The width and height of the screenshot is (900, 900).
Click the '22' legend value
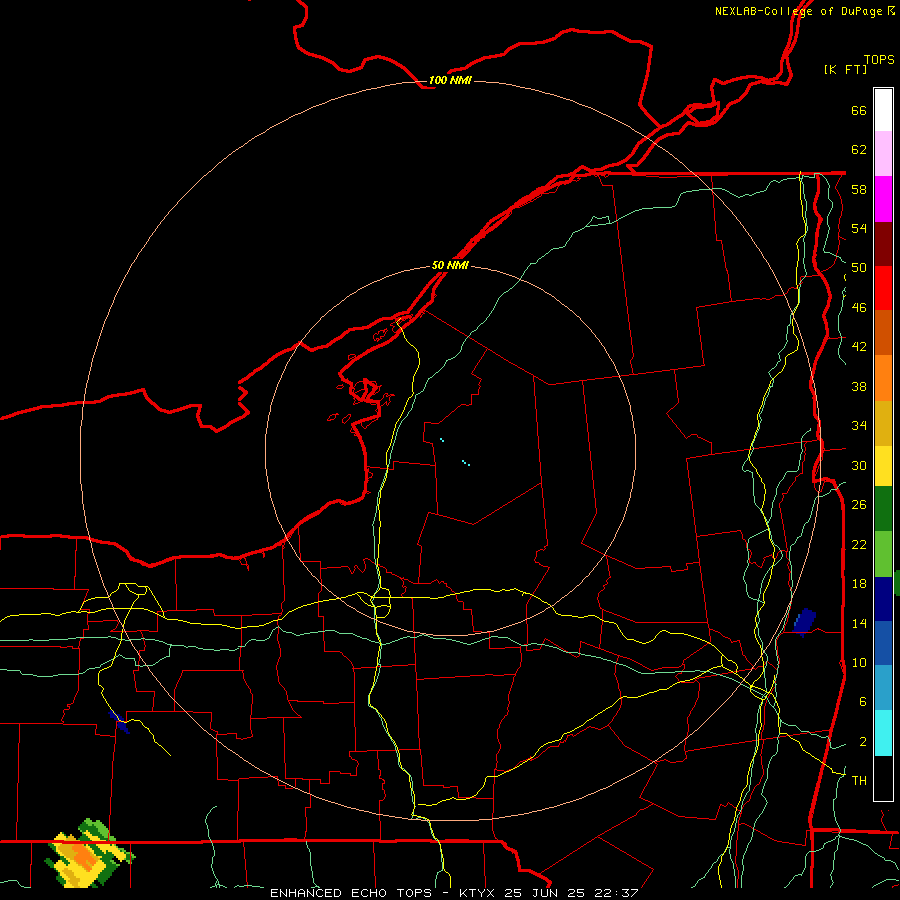(x=859, y=544)
